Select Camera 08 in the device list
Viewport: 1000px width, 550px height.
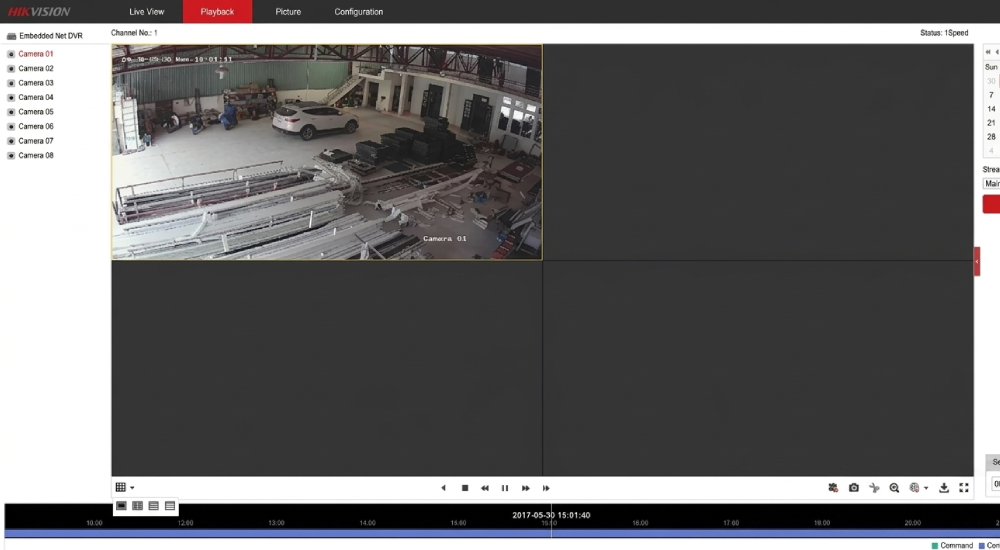pos(36,156)
